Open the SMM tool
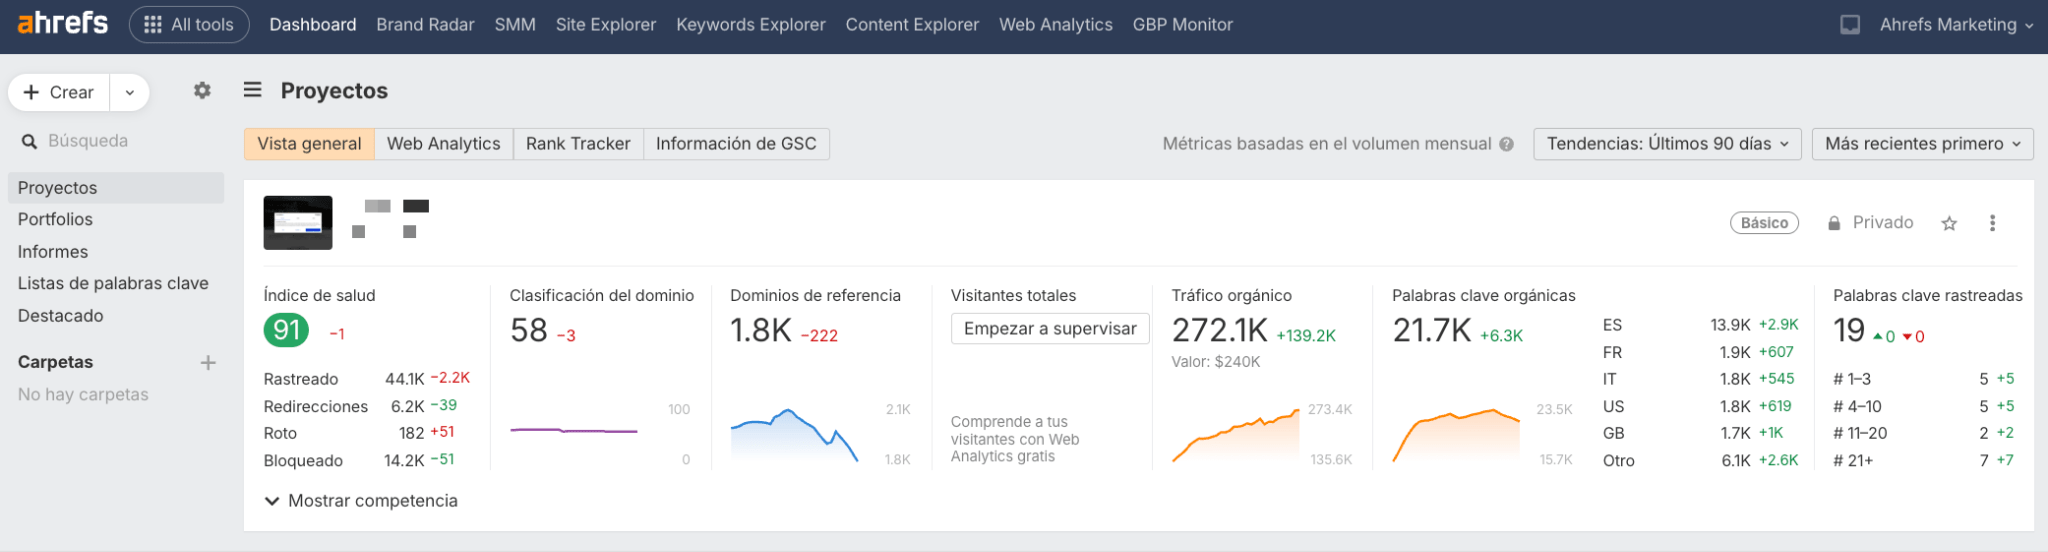The height and width of the screenshot is (552, 2048). (515, 25)
